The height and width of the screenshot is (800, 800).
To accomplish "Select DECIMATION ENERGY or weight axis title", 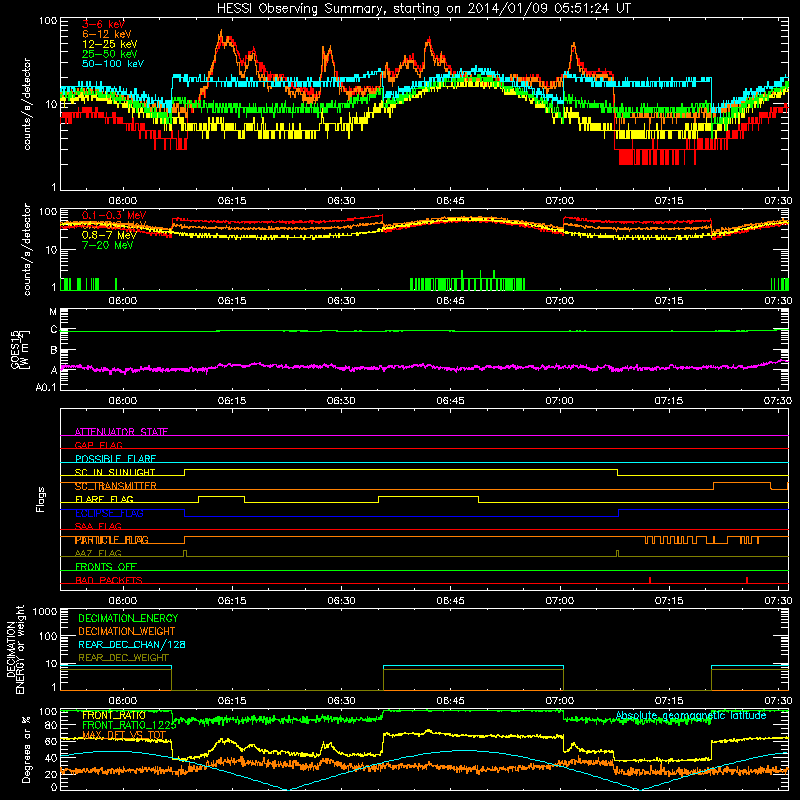I will tap(15, 649).
